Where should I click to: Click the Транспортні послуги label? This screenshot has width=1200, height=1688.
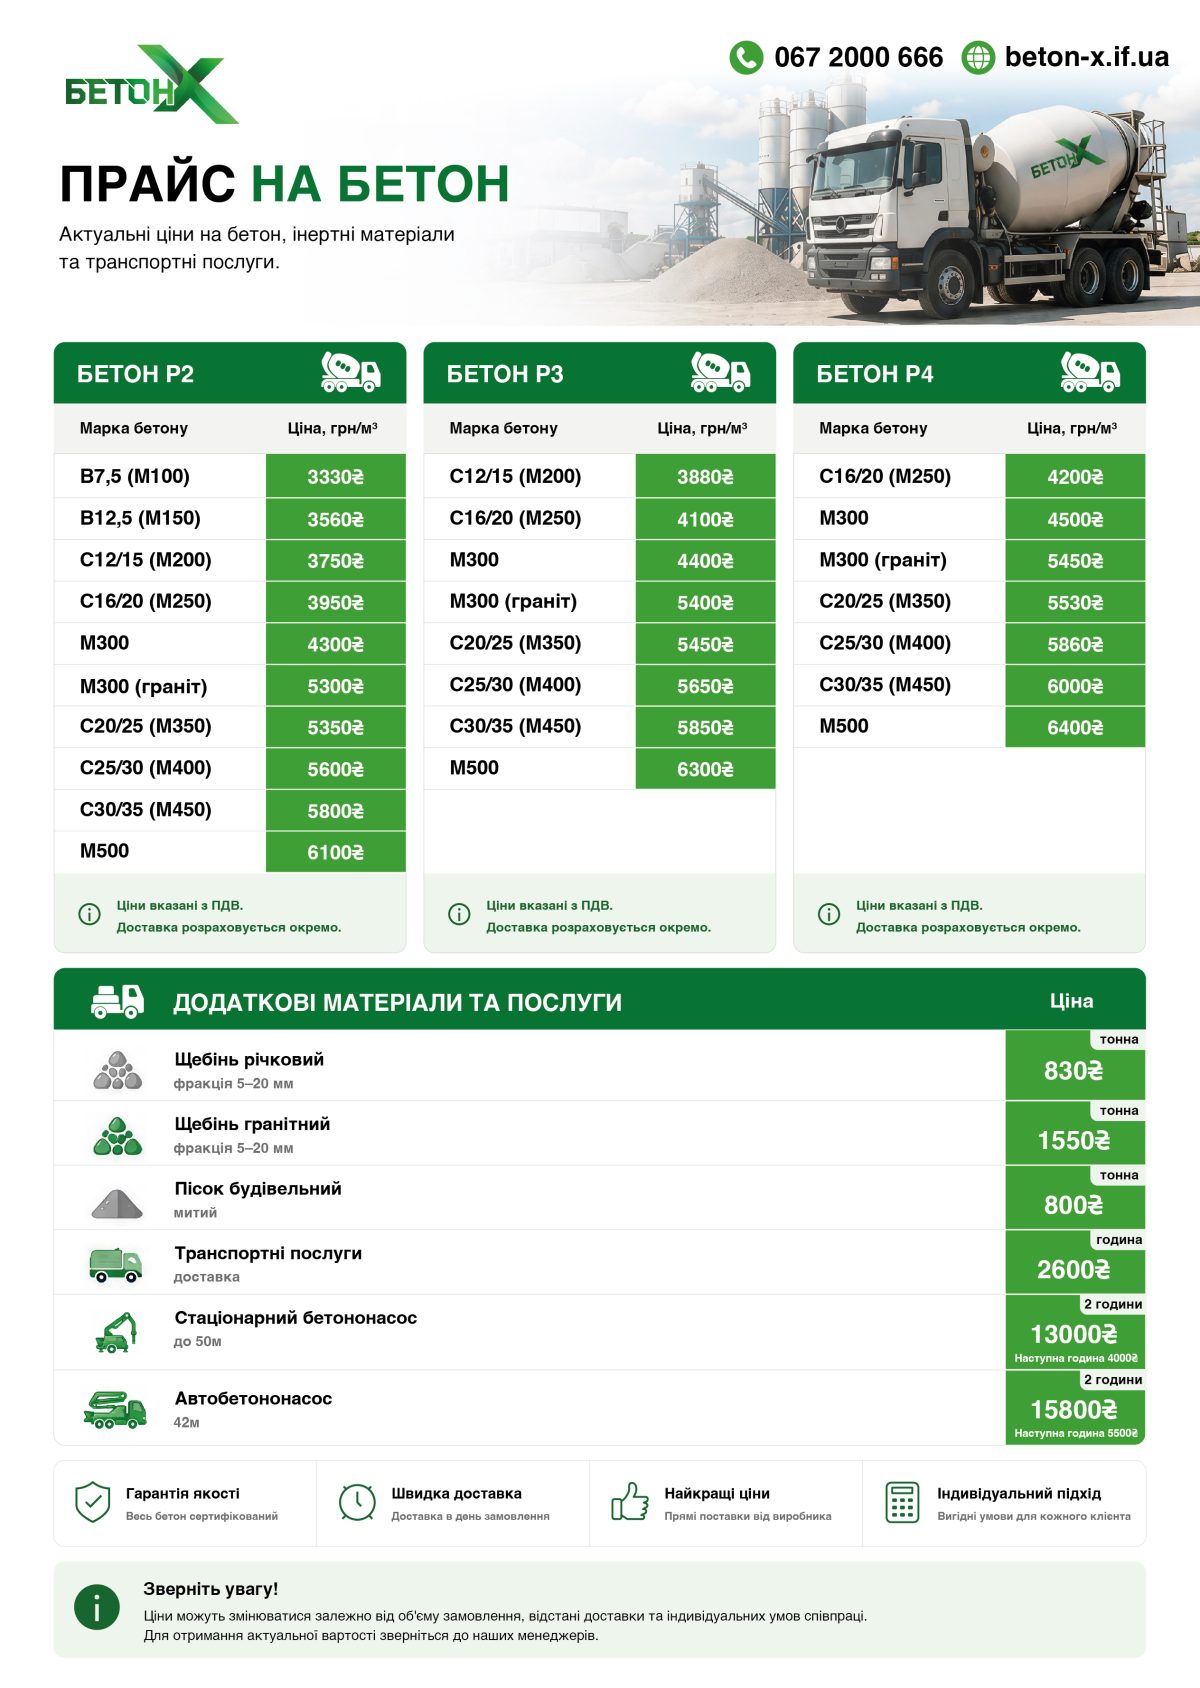click(268, 1253)
